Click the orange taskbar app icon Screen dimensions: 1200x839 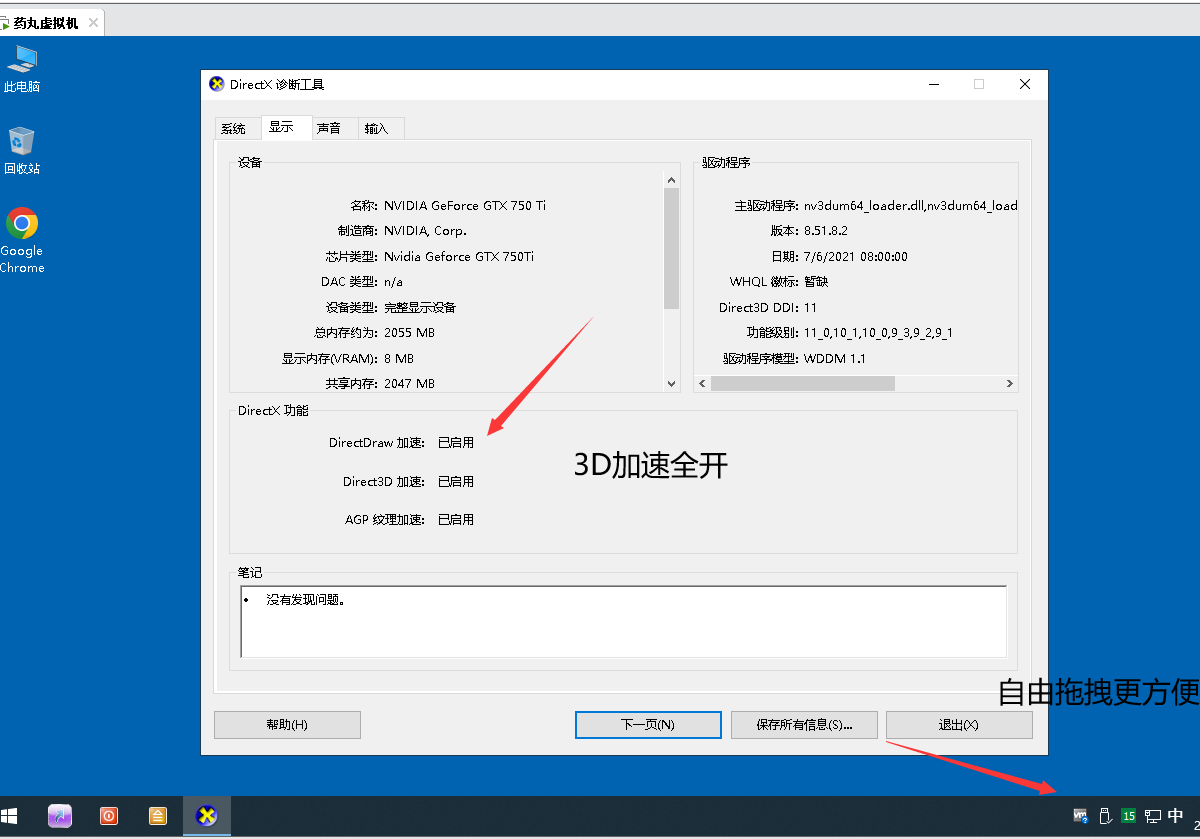pyautogui.click(x=158, y=816)
